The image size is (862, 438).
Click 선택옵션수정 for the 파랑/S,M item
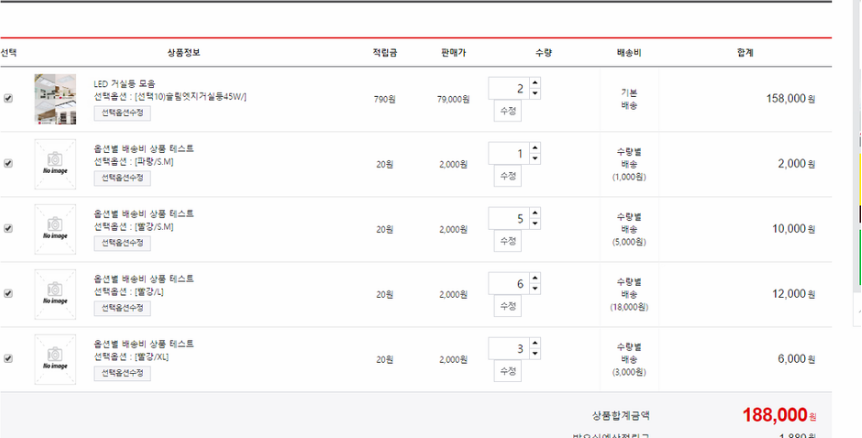point(122,178)
